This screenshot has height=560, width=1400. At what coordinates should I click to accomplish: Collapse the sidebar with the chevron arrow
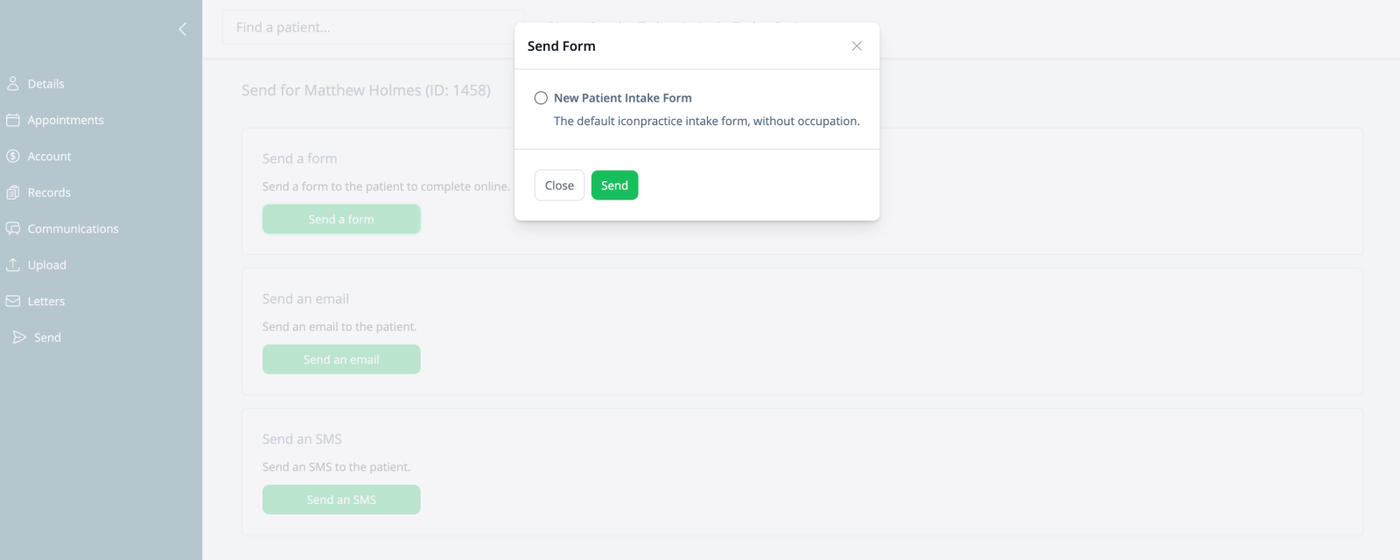[x=182, y=29]
